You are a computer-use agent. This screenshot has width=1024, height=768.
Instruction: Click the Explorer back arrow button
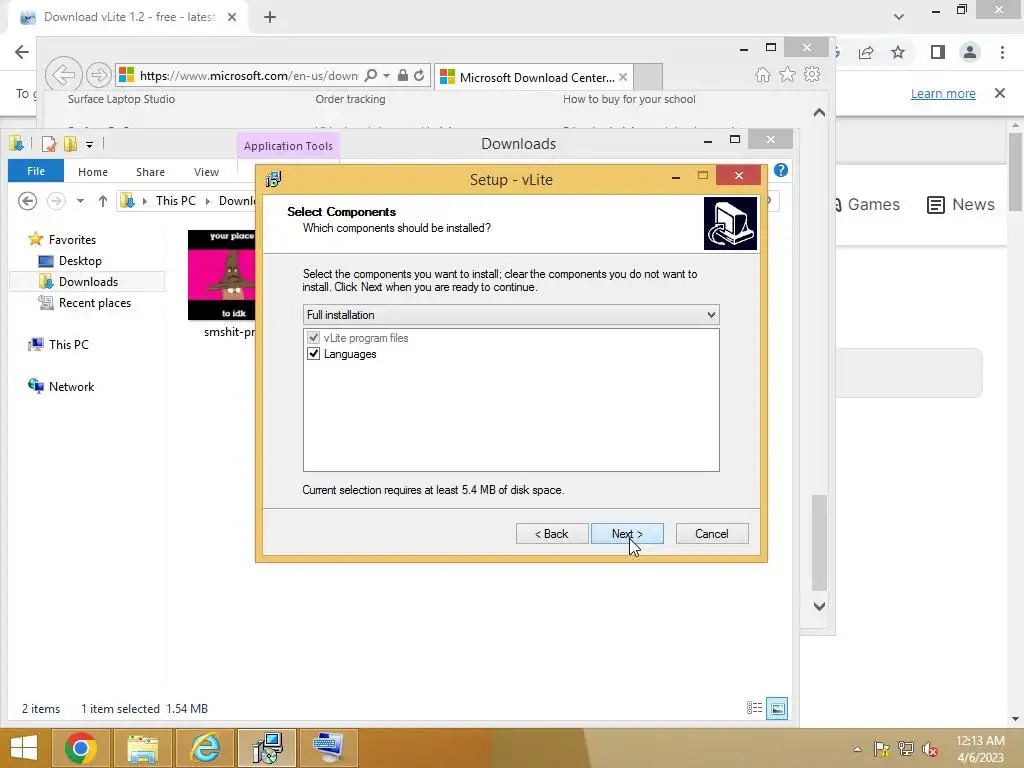pyautogui.click(x=27, y=200)
